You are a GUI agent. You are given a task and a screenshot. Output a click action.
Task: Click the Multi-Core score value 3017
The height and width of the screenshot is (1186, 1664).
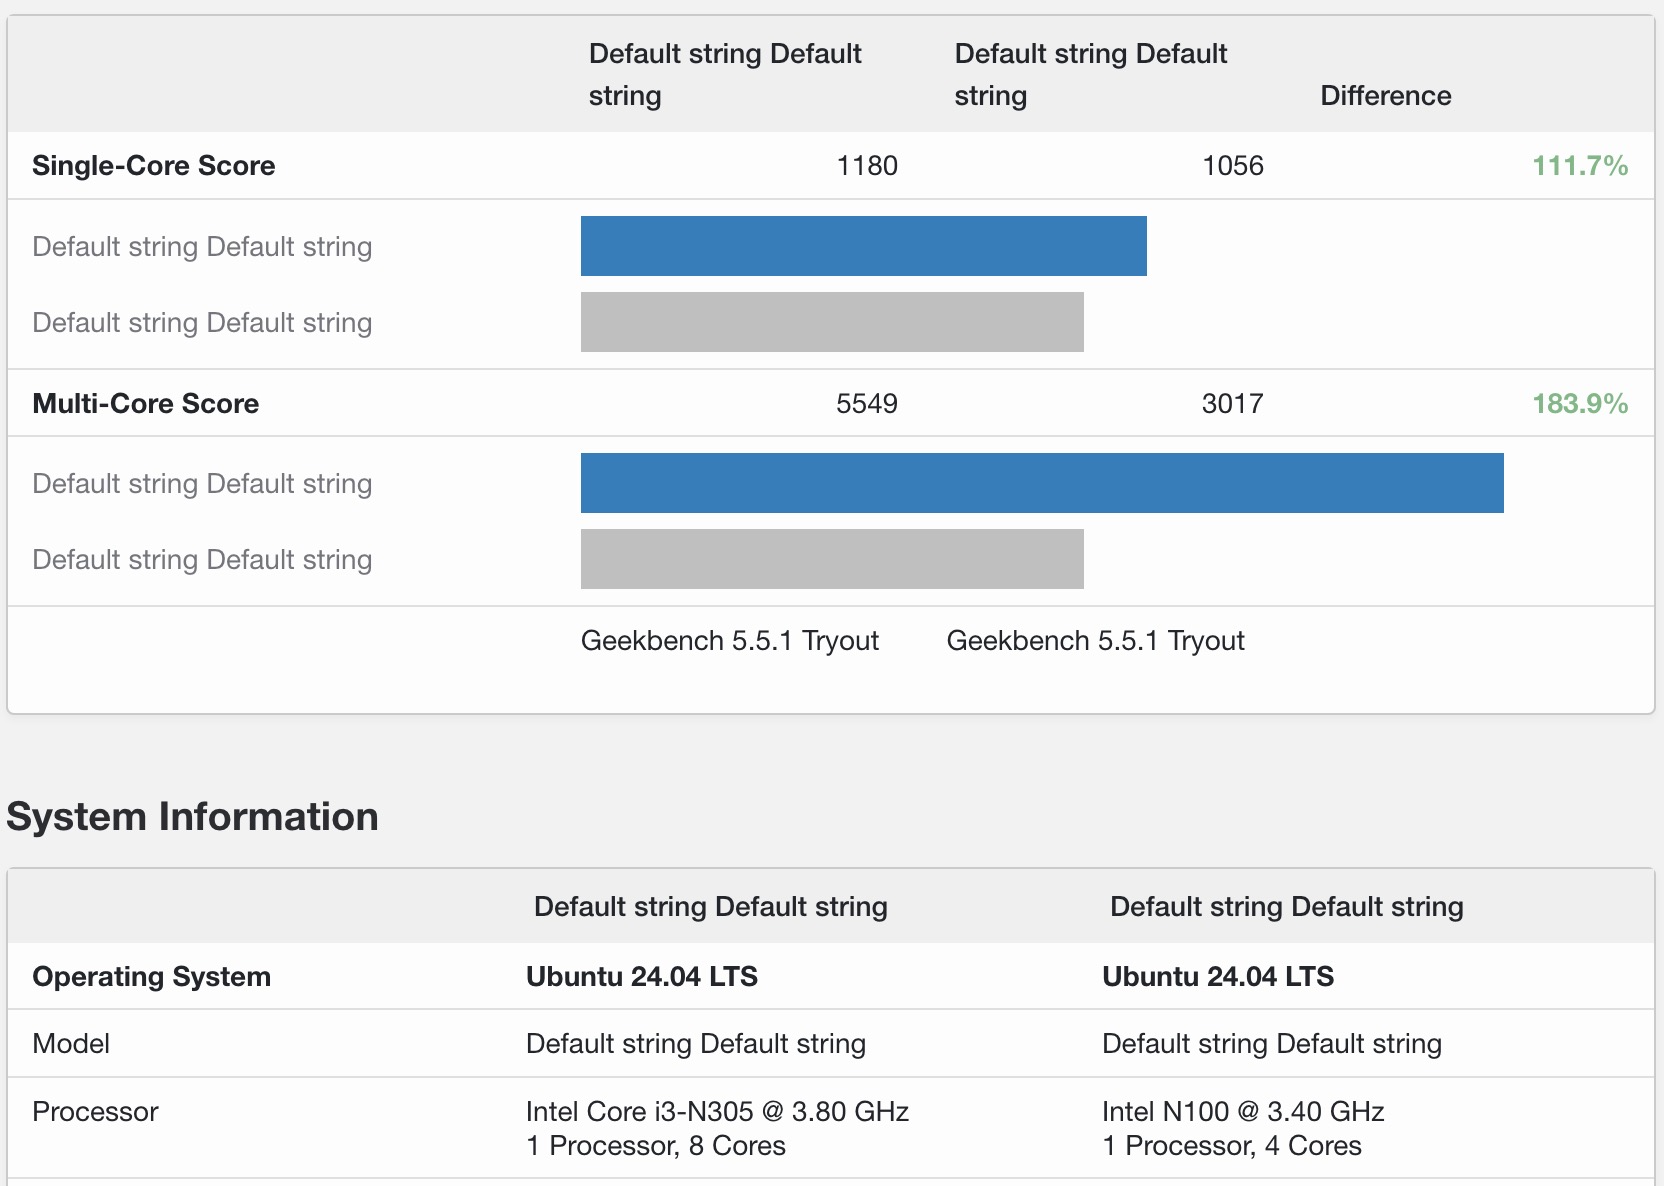(x=1232, y=404)
